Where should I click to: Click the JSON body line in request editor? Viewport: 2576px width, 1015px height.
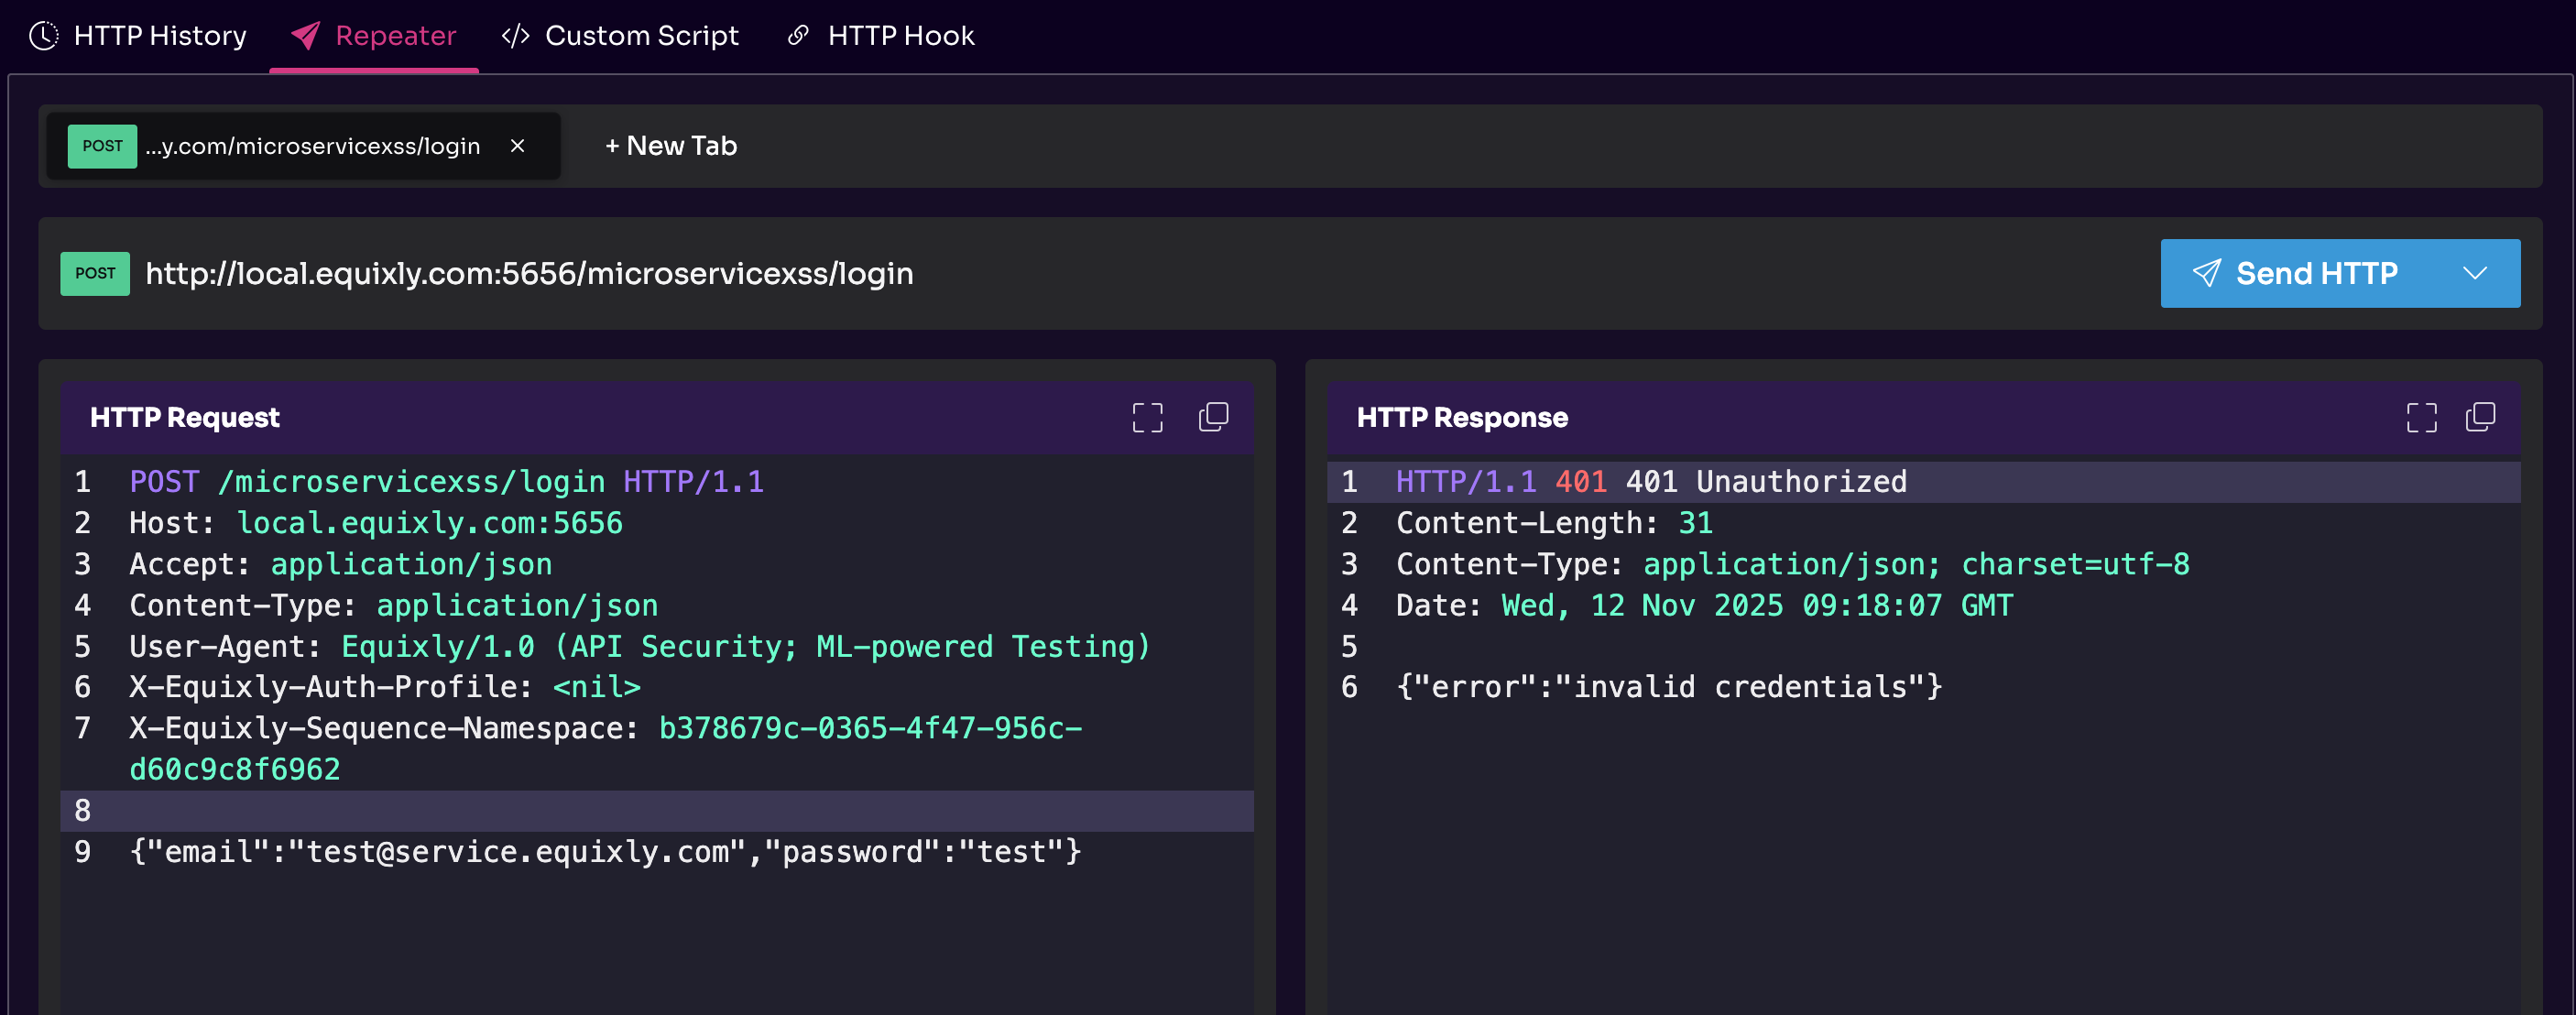pos(605,852)
